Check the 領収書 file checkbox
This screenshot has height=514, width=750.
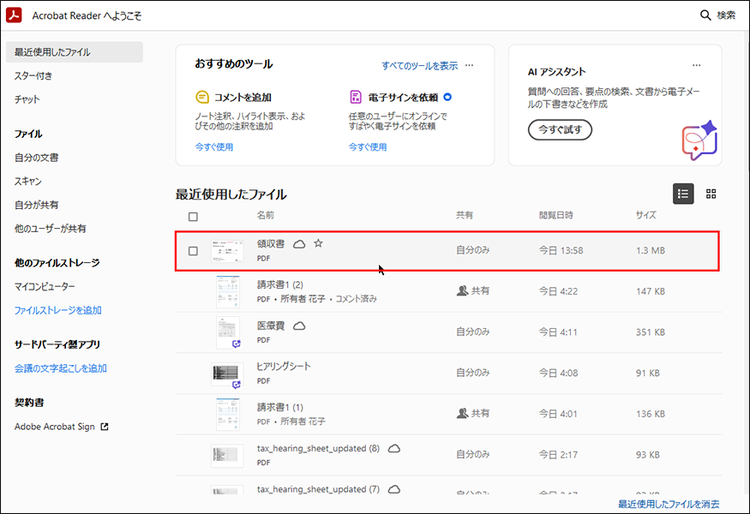[x=193, y=251]
